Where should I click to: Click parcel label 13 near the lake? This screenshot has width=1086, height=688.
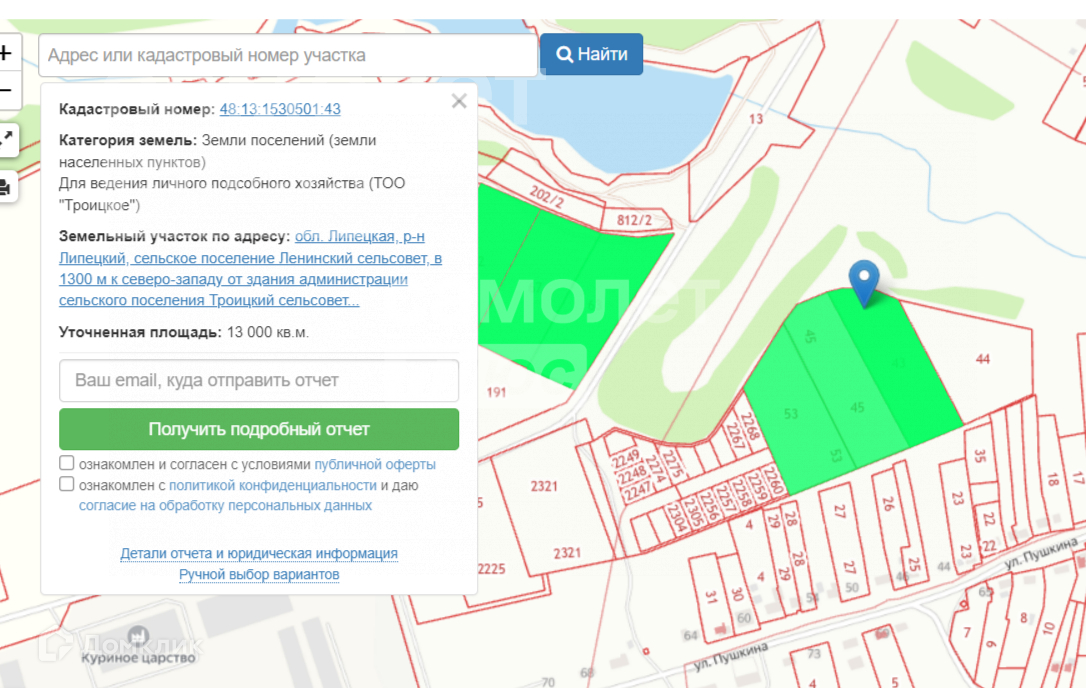point(756,119)
